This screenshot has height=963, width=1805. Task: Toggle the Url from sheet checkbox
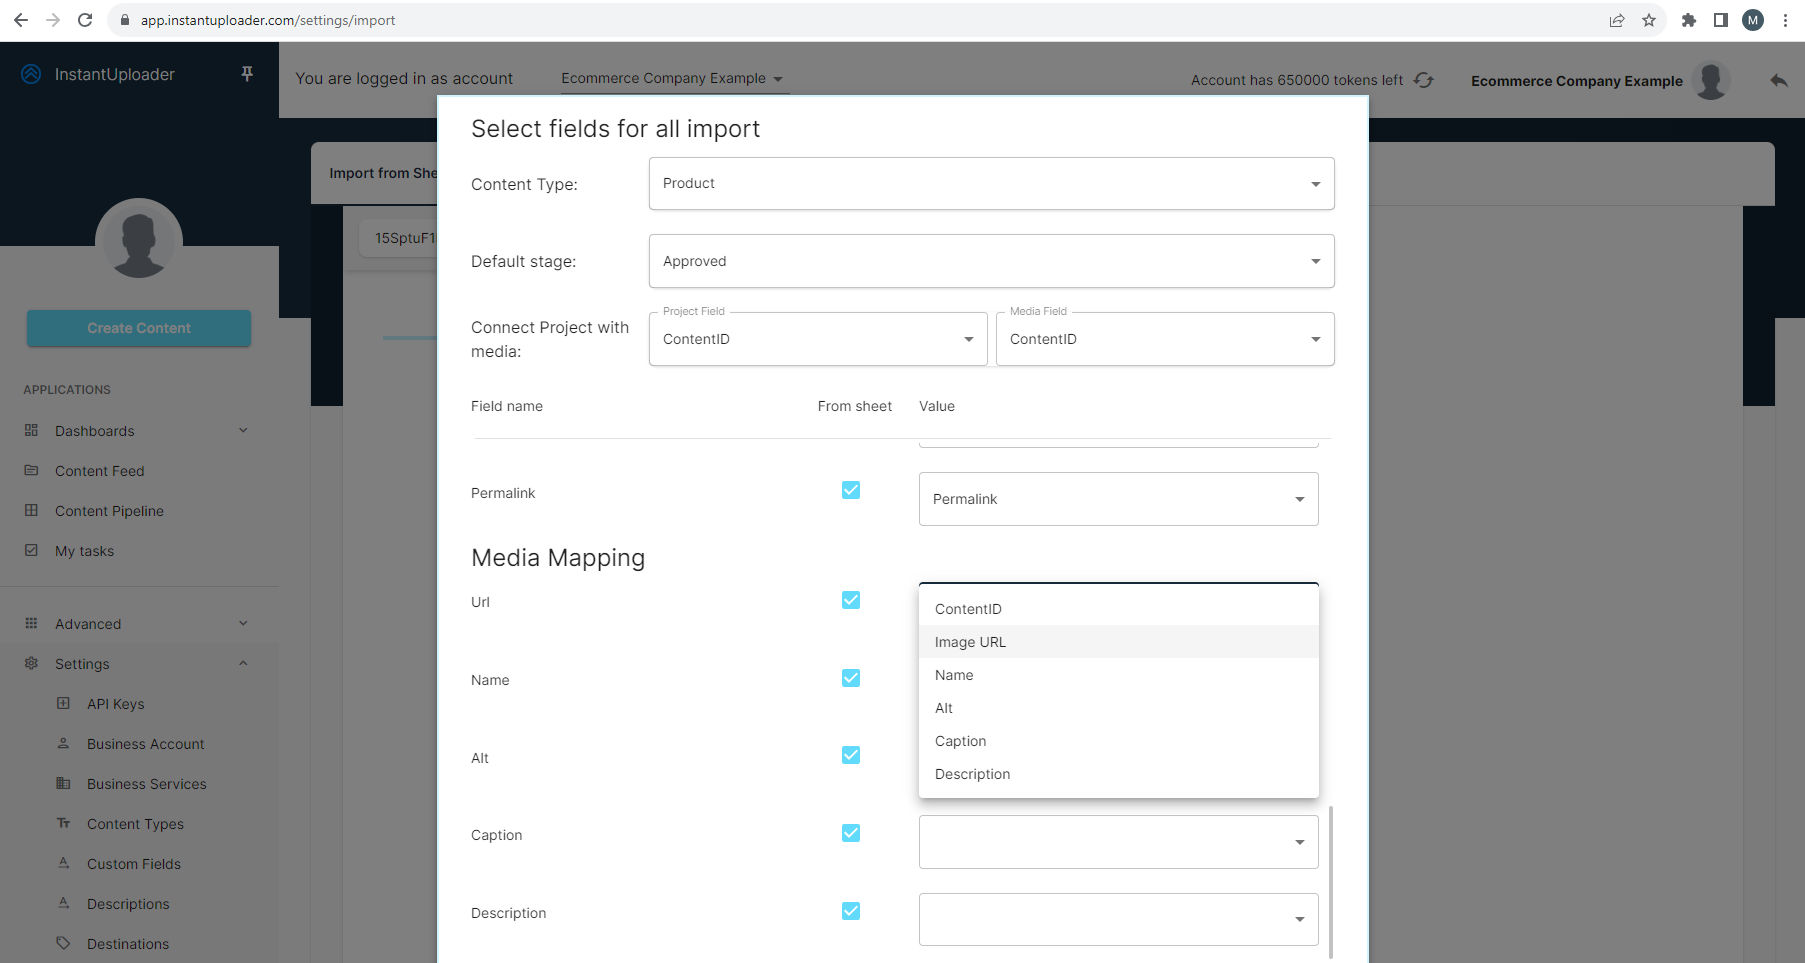click(x=851, y=600)
